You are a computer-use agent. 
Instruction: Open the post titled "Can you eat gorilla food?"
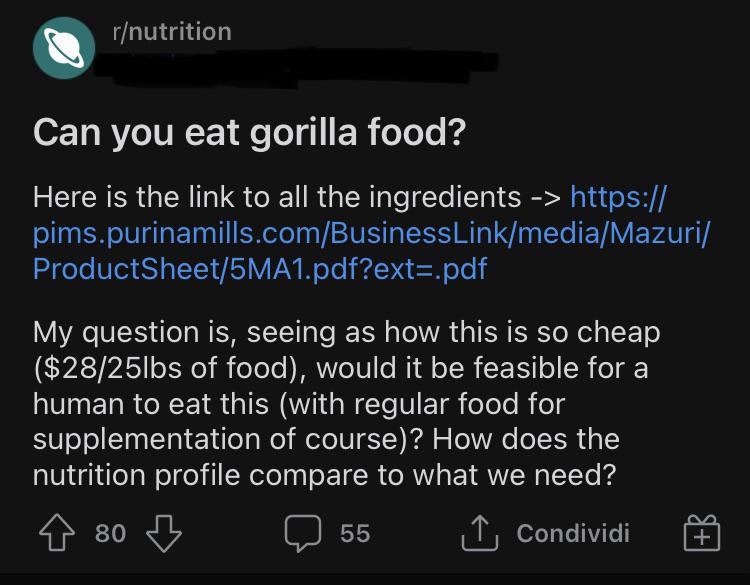pos(249,133)
